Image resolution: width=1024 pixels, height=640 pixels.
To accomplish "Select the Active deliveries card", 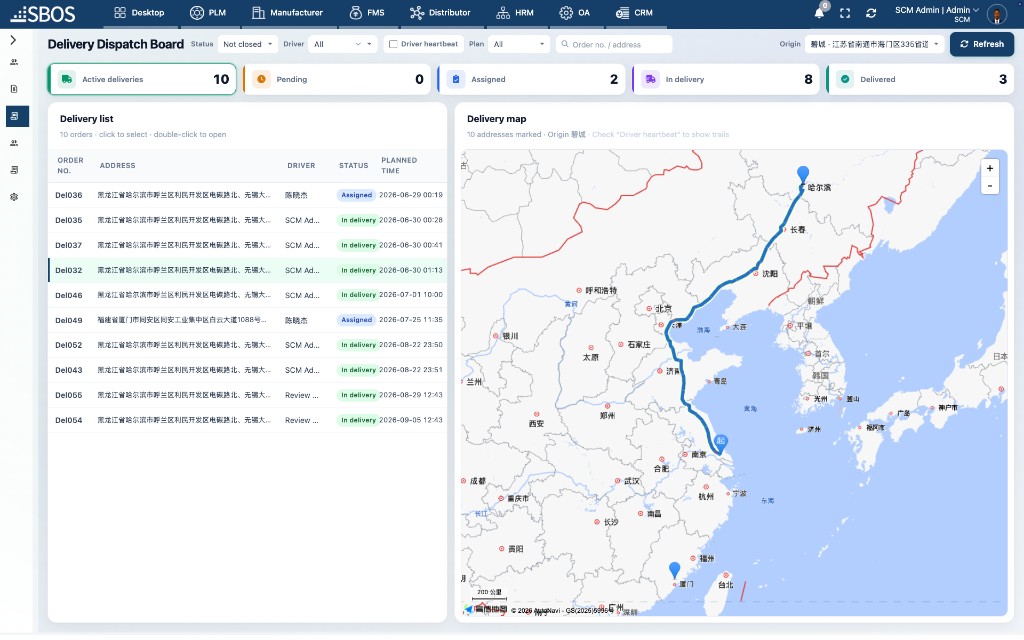I will click(x=142, y=79).
